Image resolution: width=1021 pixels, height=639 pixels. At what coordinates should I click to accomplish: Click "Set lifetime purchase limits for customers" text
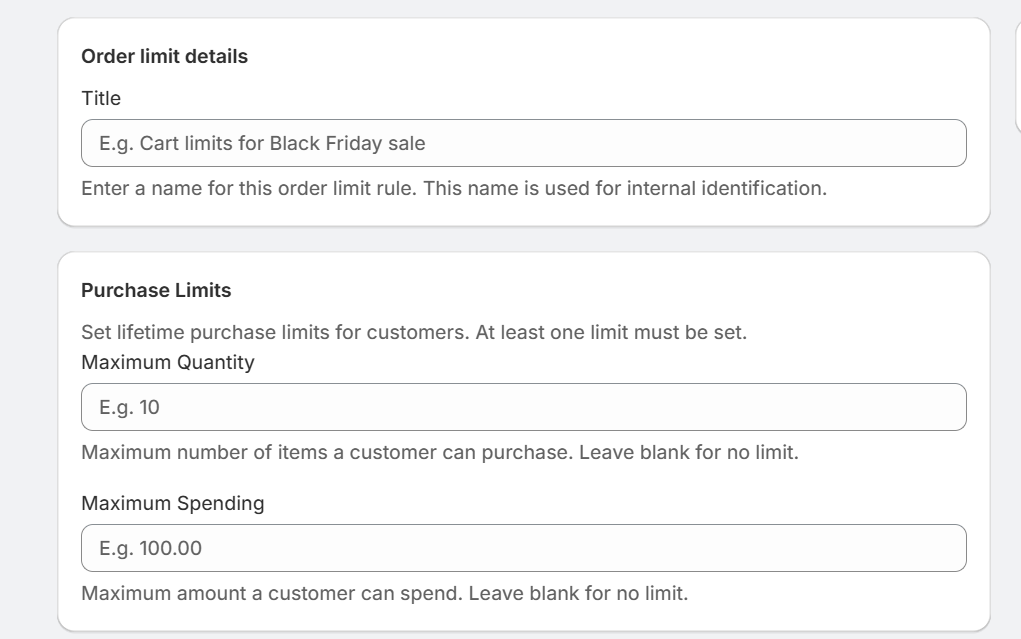[270, 332]
